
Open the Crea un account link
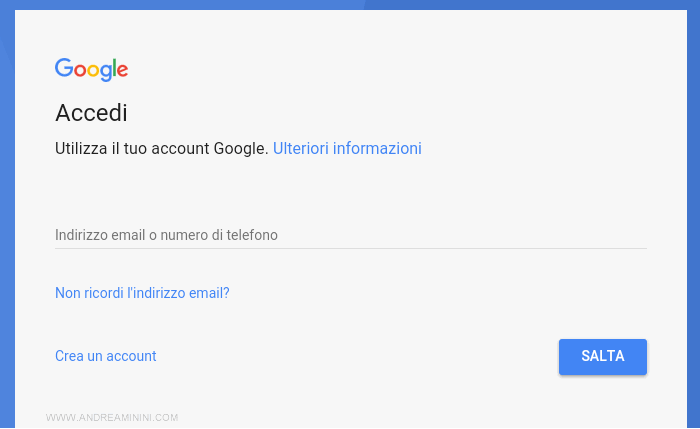[x=105, y=356]
